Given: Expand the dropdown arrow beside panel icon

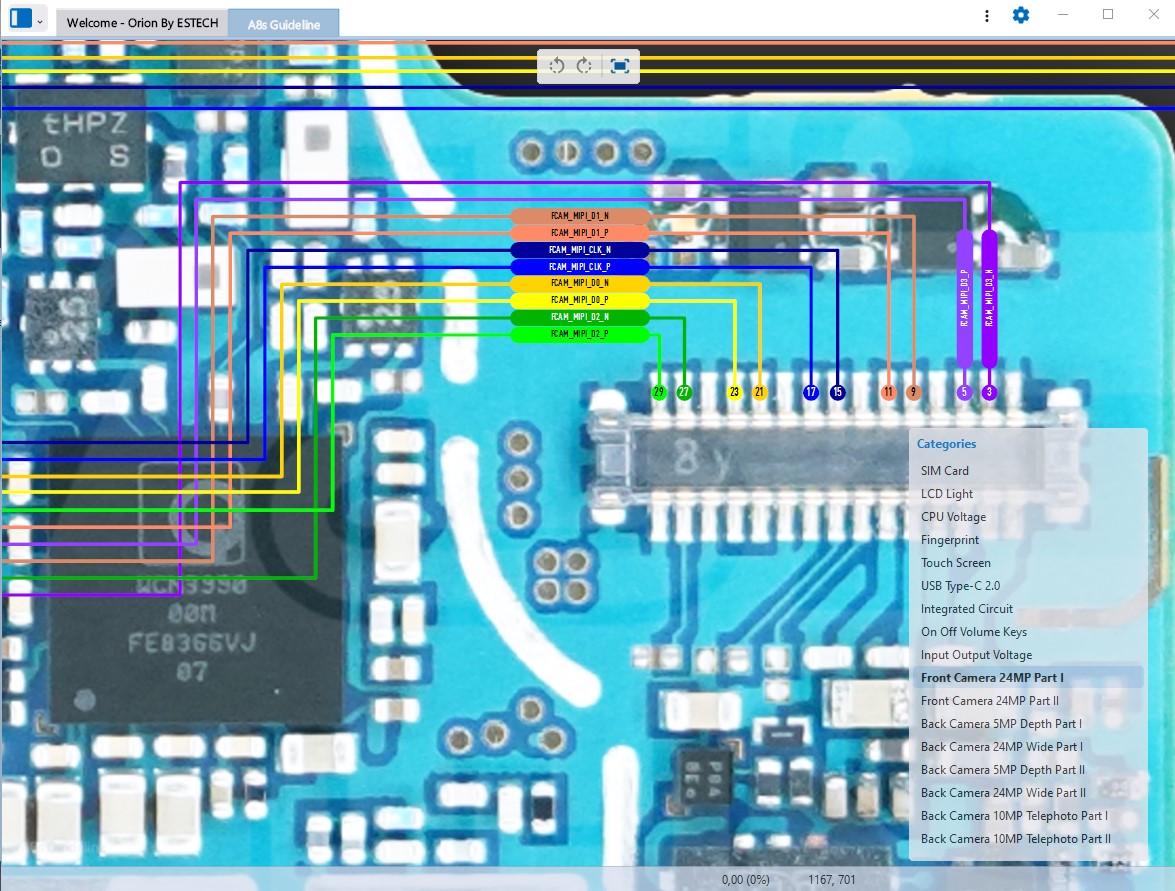Looking at the screenshot, I should pos(40,20).
